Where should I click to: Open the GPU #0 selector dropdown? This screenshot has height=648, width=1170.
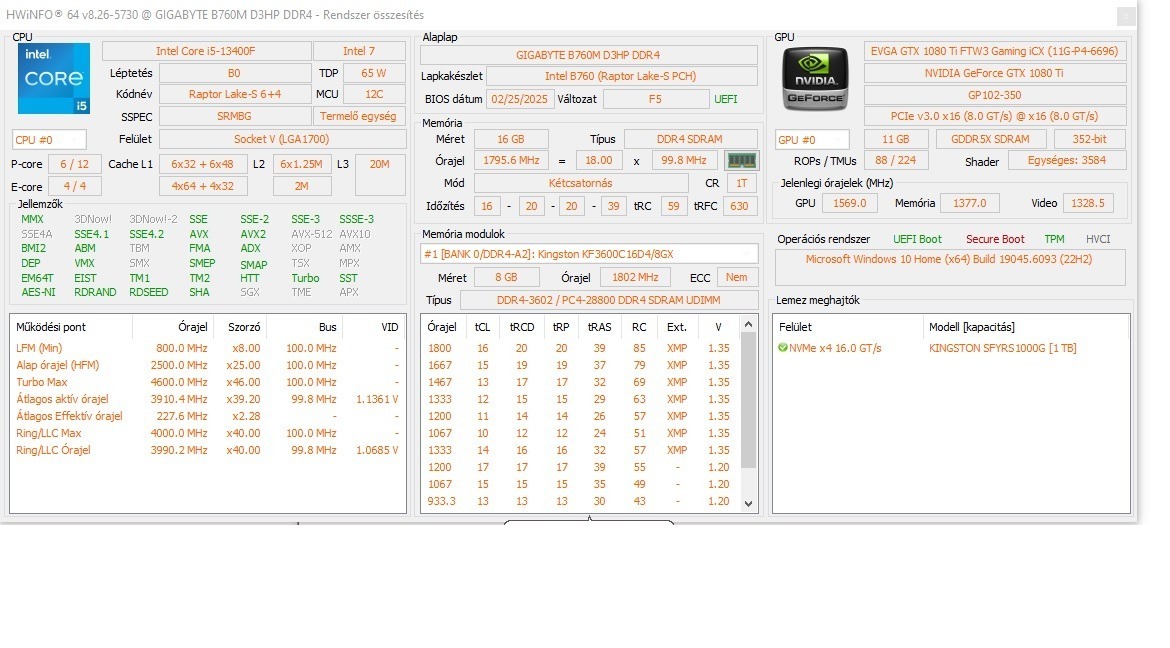tap(813, 140)
